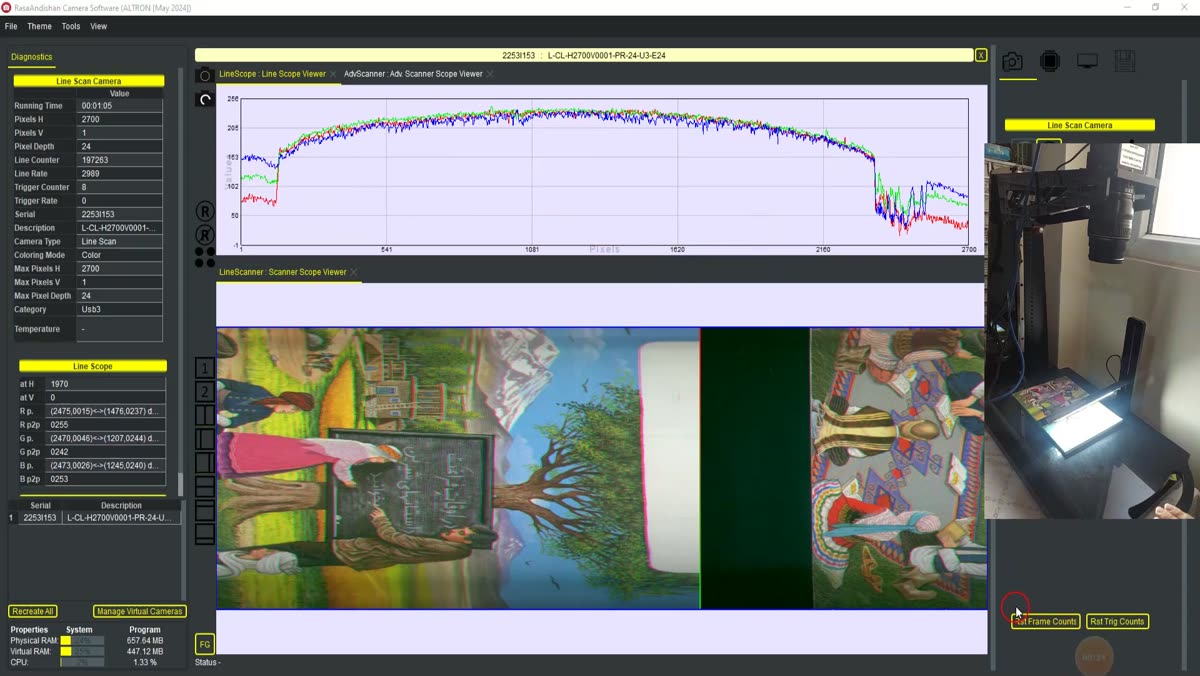Select layout icon numbered 1
The height and width of the screenshot is (676, 1200).
(204, 368)
